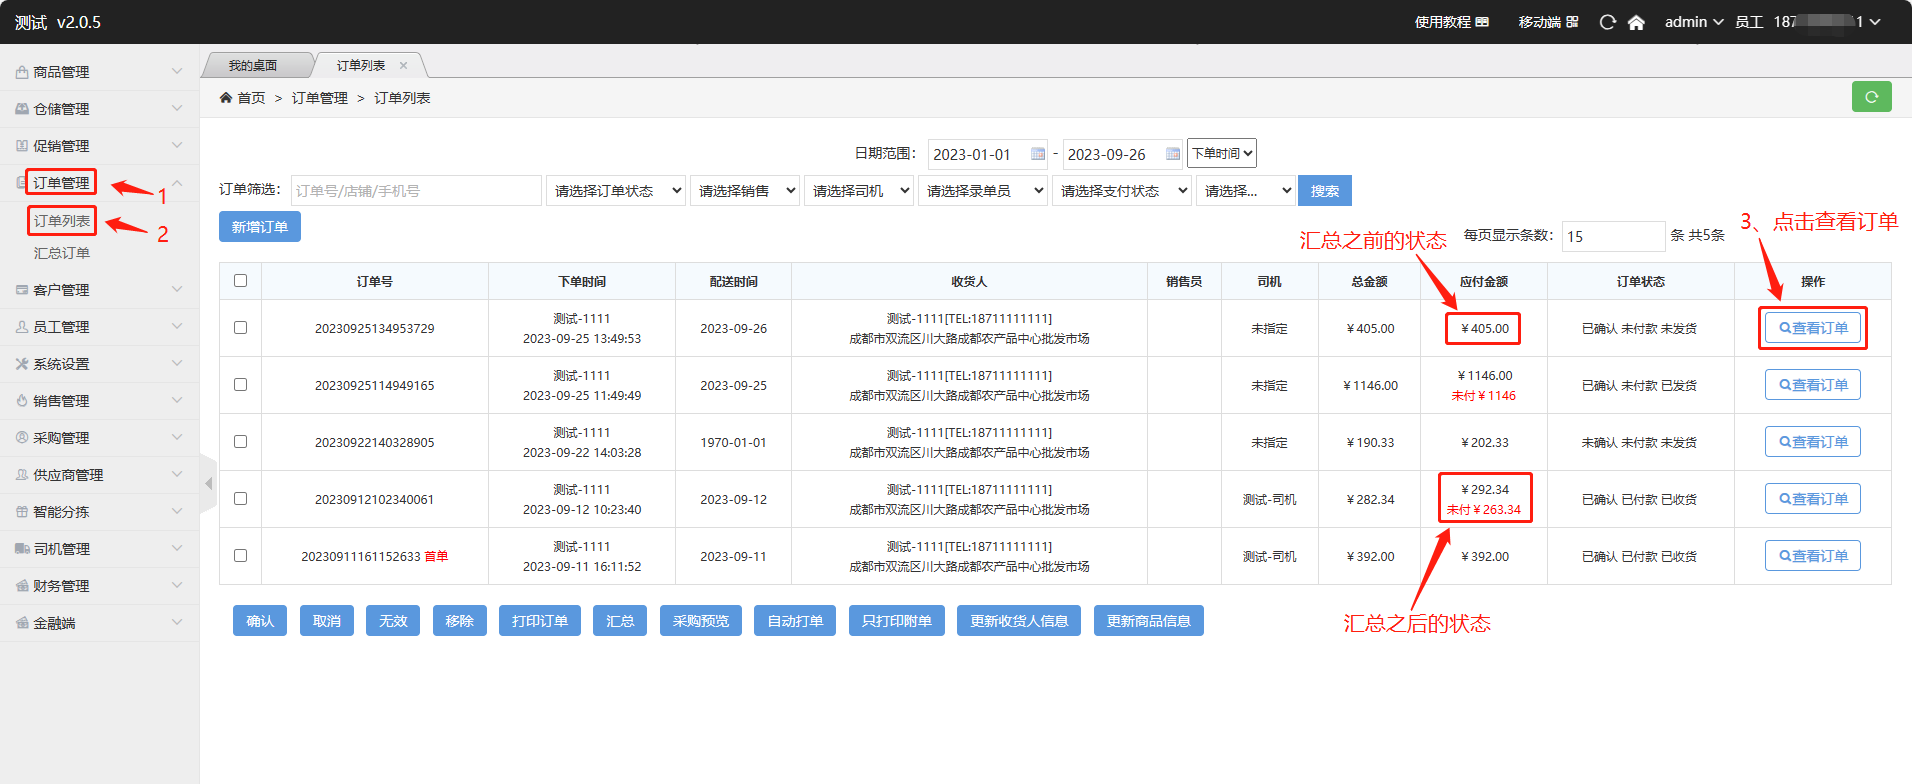
Task: Select checkbox for order 20230912102340061
Action: [x=240, y=499]
